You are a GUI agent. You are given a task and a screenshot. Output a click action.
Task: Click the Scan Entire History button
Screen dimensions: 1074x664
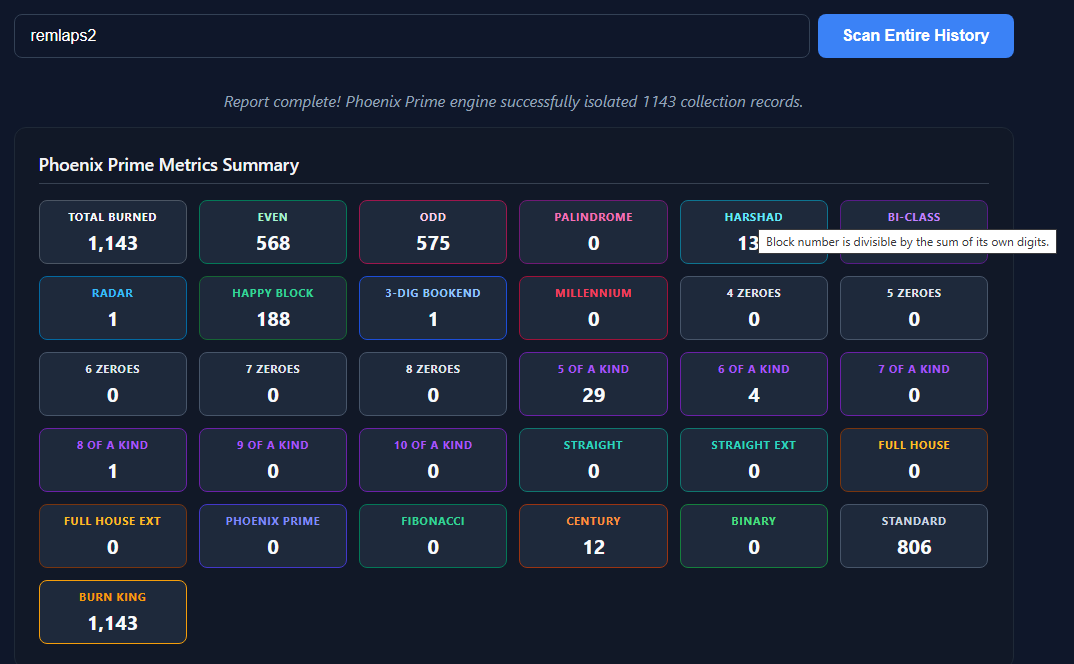click(x=915, y=36)
